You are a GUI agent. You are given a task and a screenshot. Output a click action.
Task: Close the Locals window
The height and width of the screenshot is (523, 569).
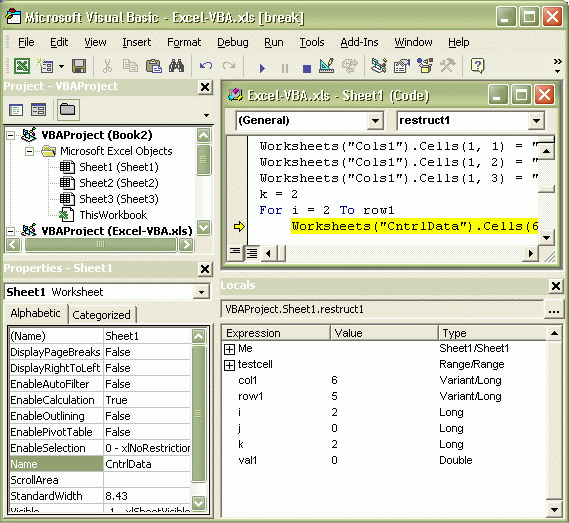coord(556,286)
